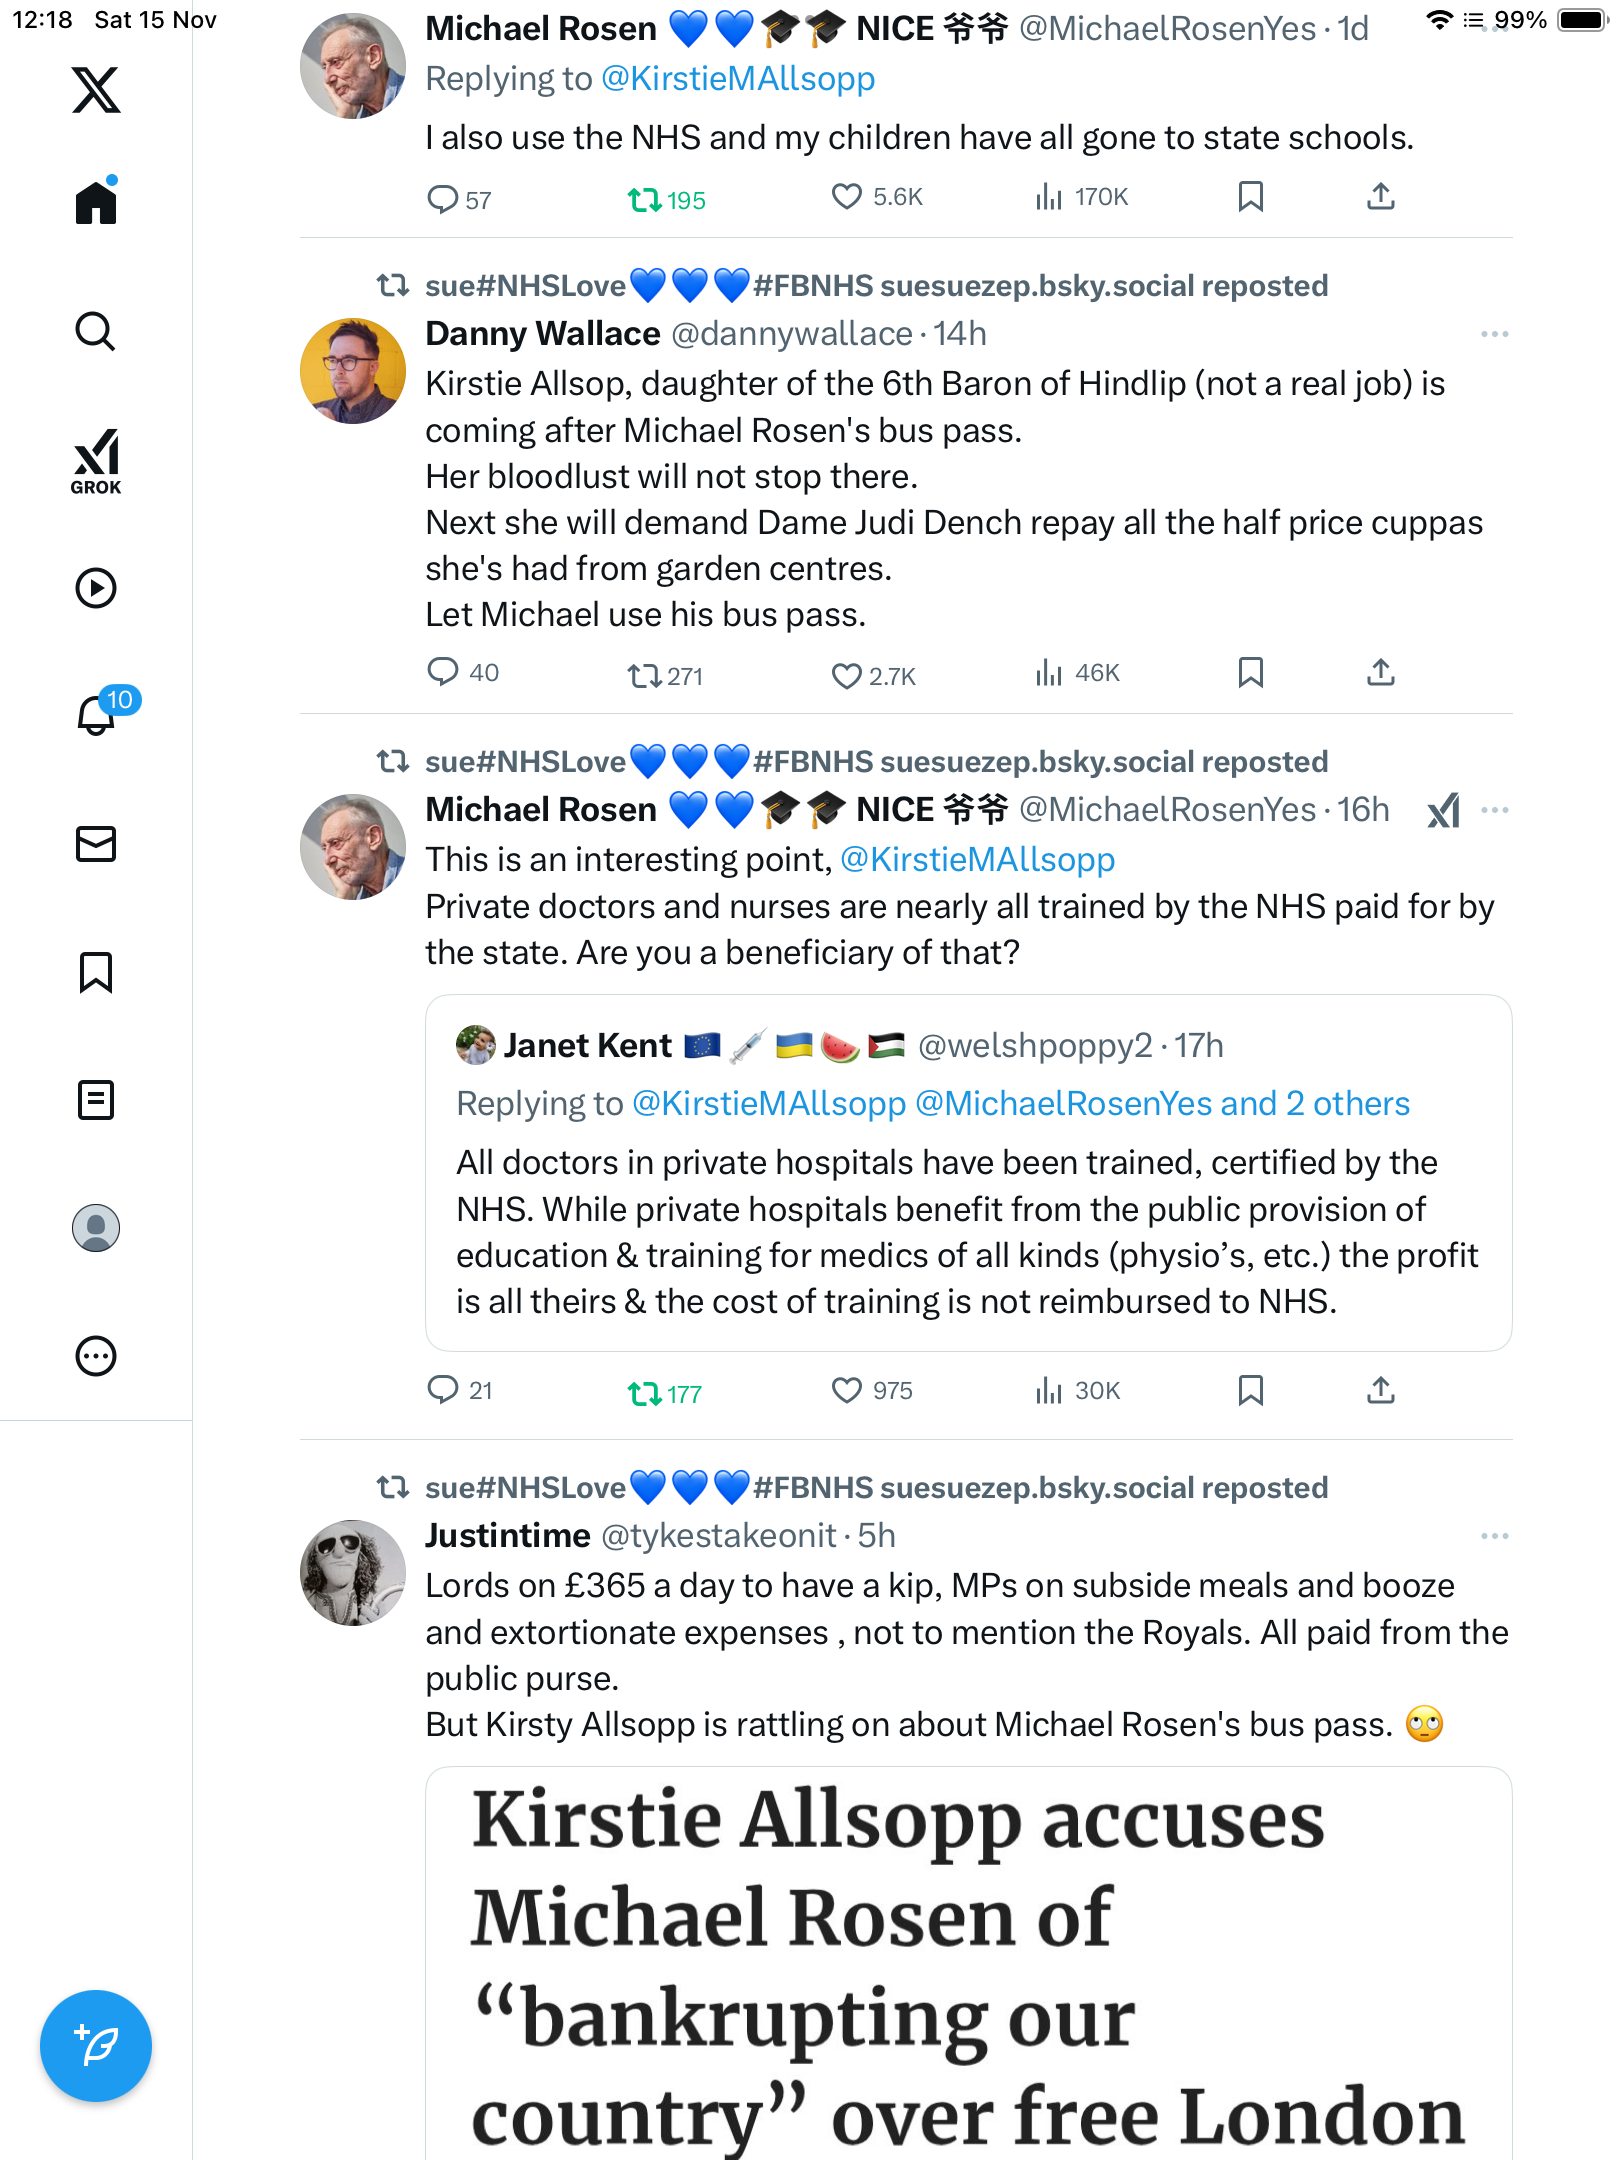Open the Search icon in sidebar
1620x2160 pixels.
96,331
